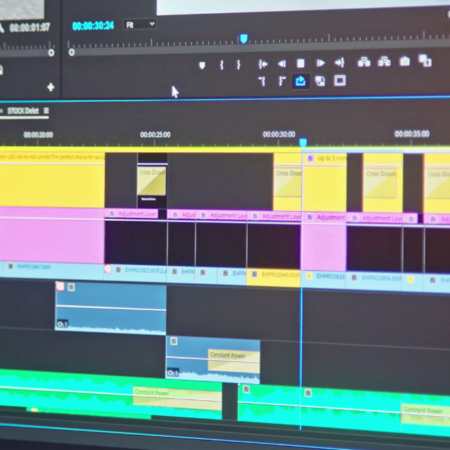Select the first Adjustment Layer clip after the pink block
This screenshot has width=450, height=450.
point(131,214)
